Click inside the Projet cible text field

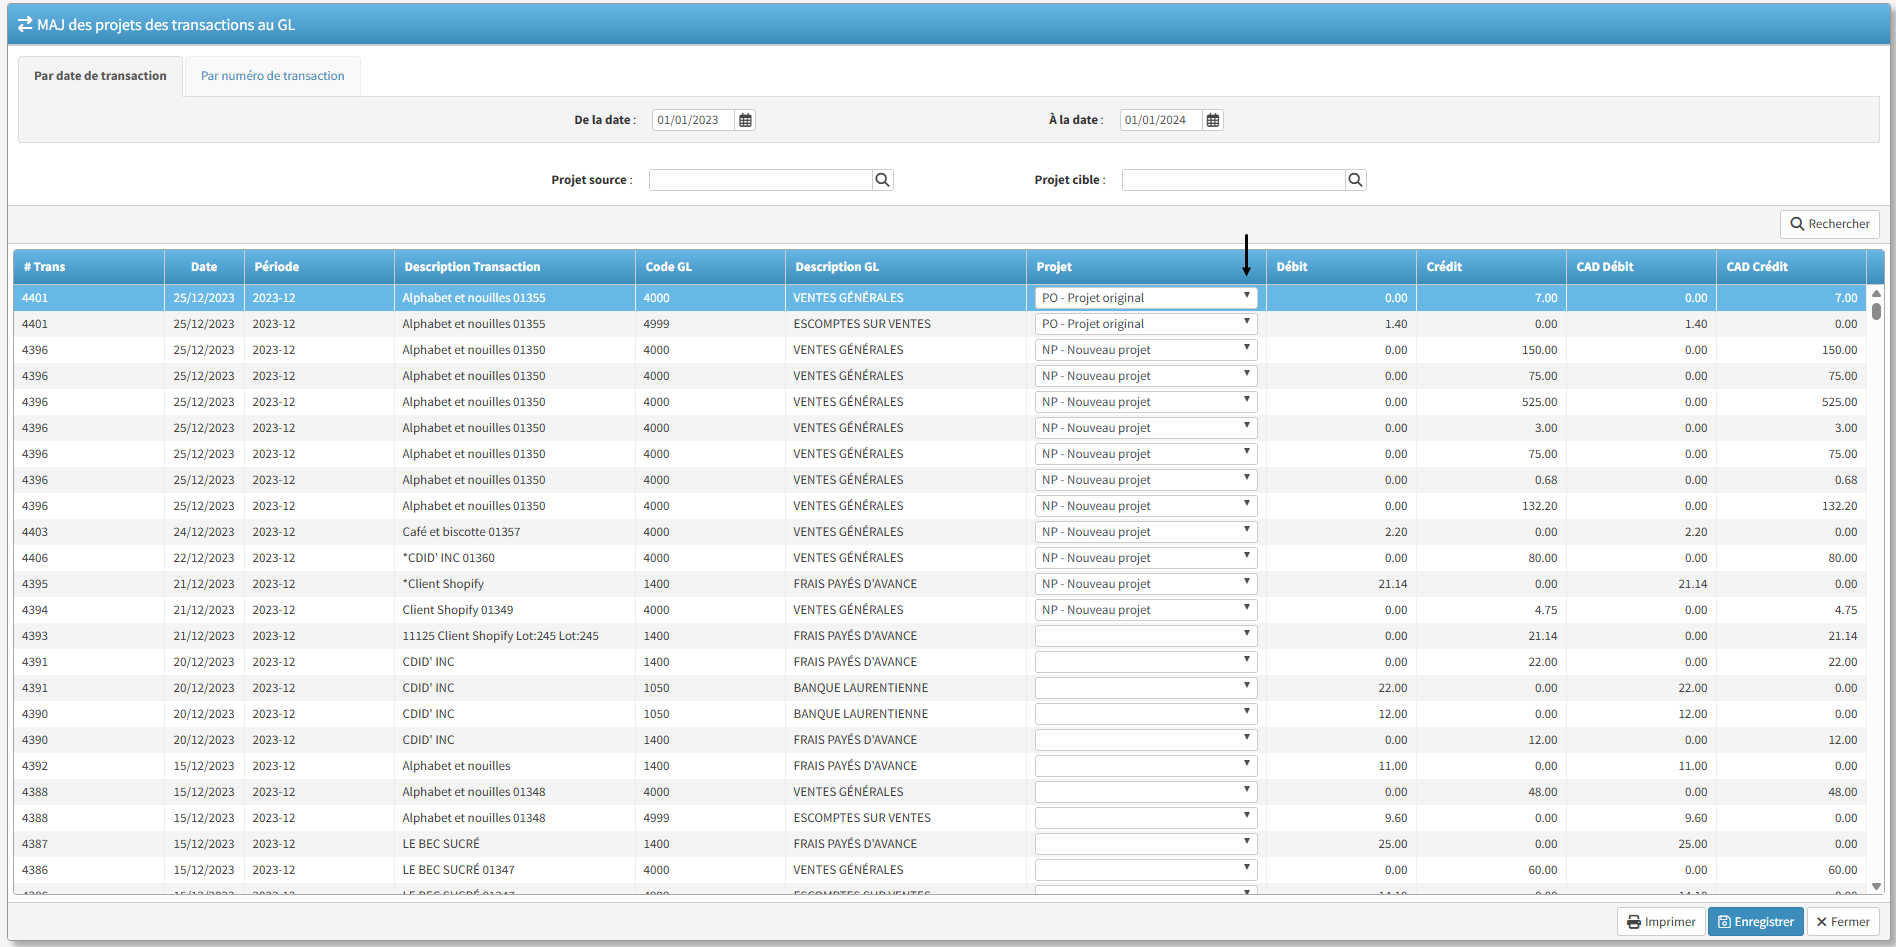(1233, 180)
